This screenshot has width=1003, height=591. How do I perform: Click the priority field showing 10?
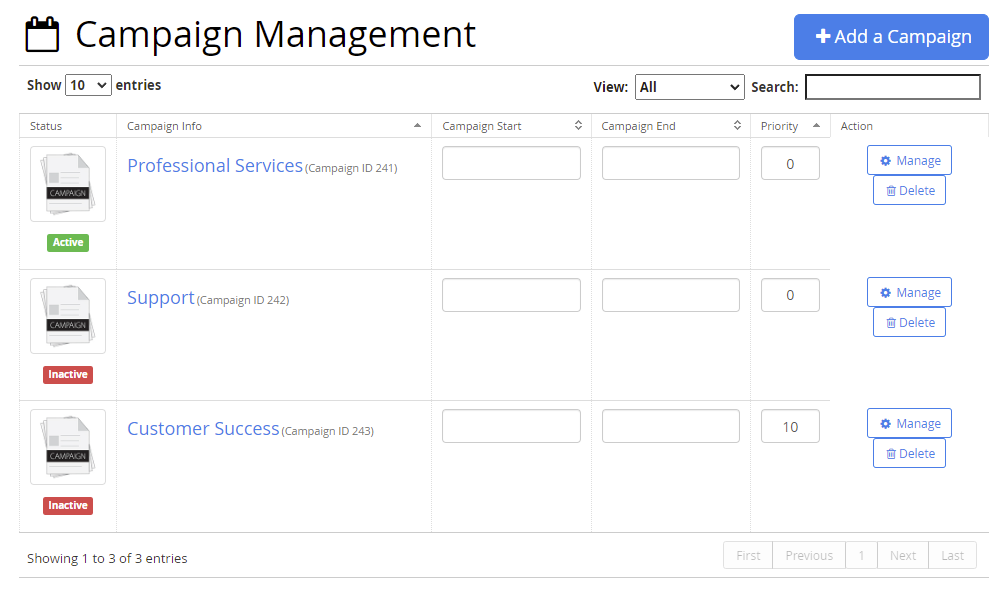[x=790, y=426]
